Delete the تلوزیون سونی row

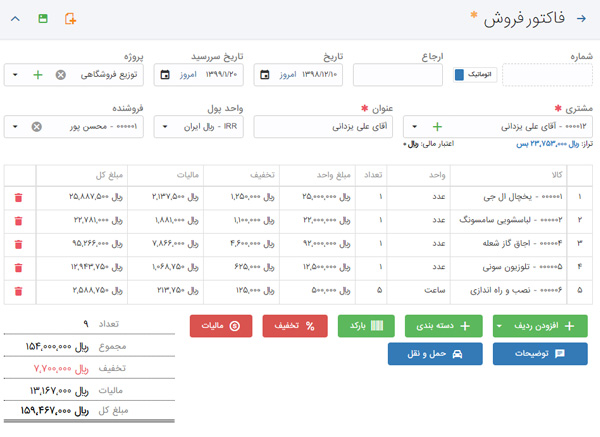18,266
